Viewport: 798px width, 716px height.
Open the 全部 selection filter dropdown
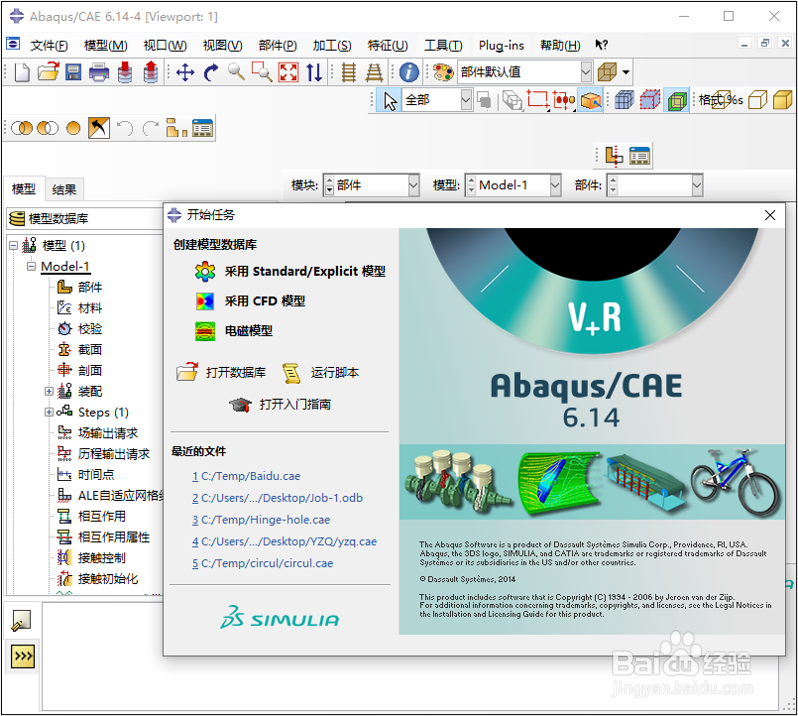point(466,100)
